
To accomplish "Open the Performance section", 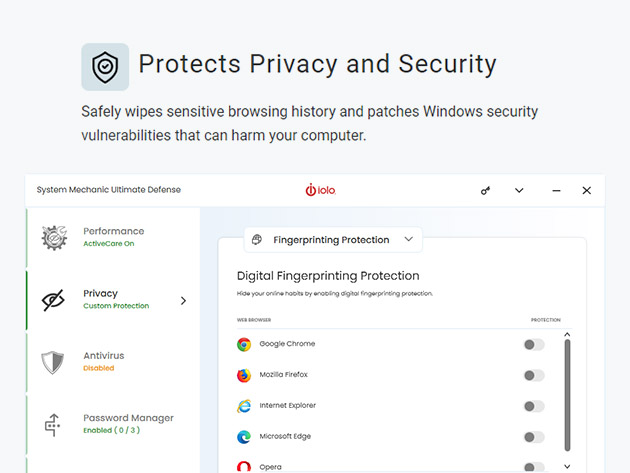I will (x=113, y=238).
